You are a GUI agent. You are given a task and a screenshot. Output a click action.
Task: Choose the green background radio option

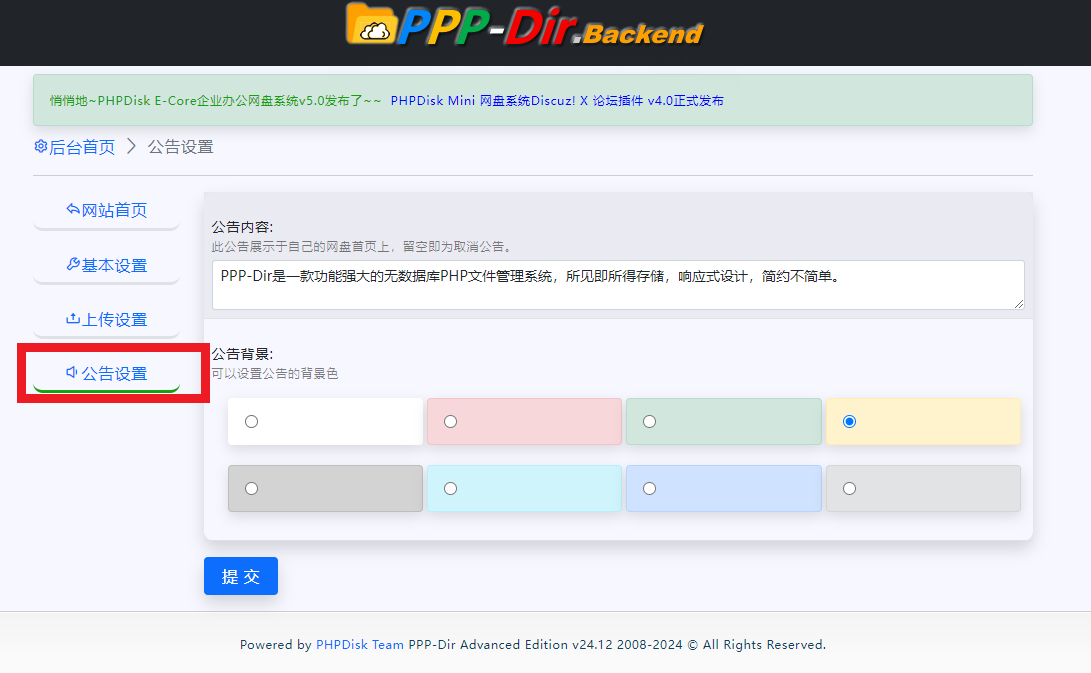tap(650, 422)
